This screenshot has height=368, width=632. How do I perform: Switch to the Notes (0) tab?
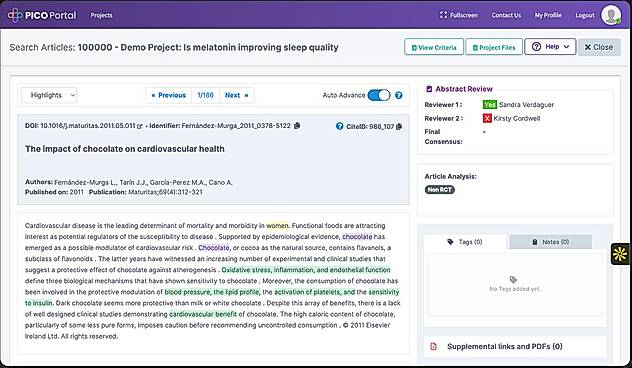[x=551, y=242]
